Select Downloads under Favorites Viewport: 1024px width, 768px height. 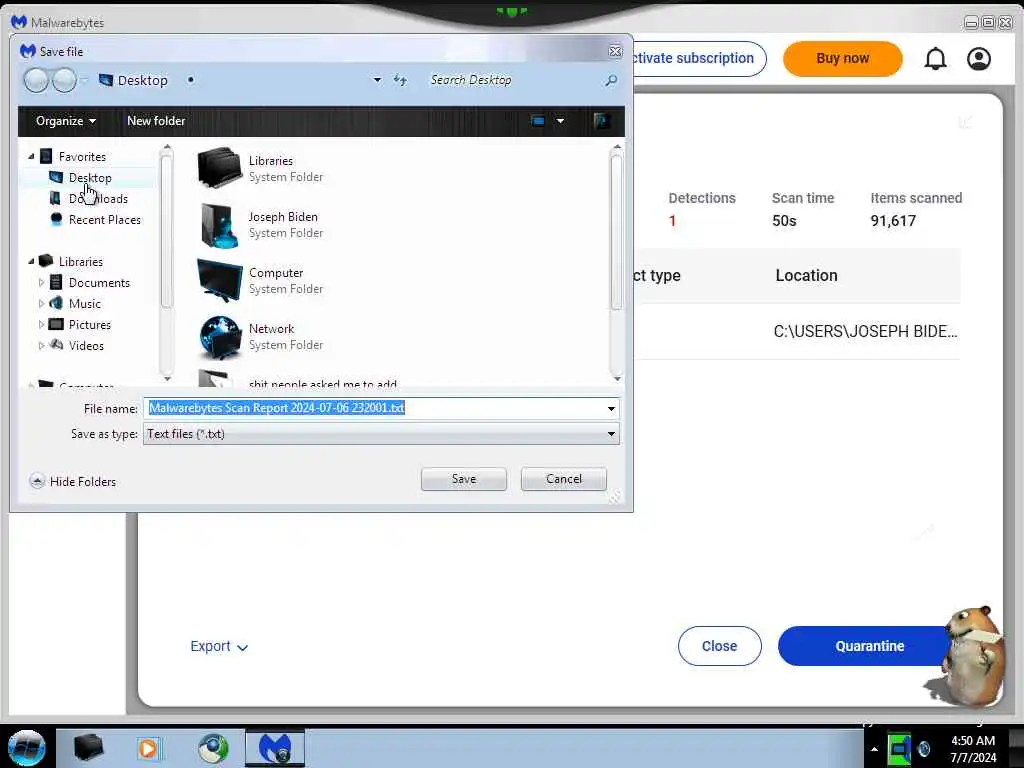tap(98, 199)
